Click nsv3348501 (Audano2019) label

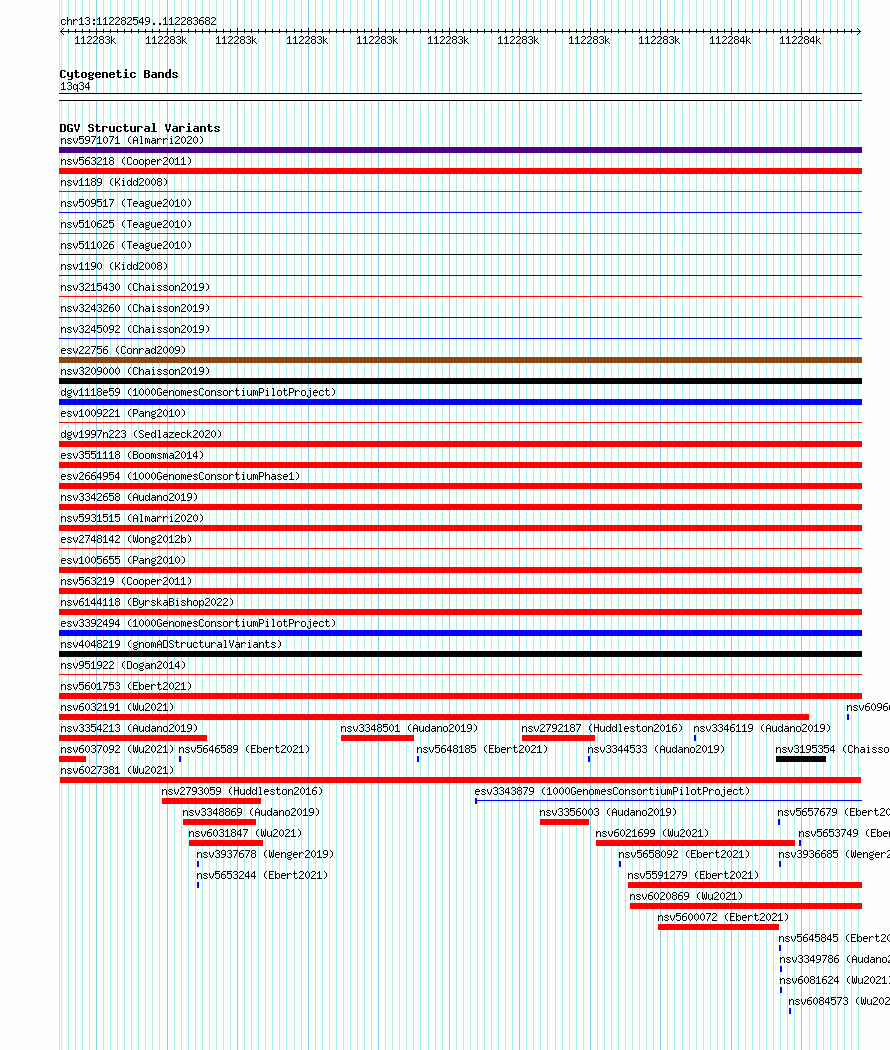click(409, 729)
